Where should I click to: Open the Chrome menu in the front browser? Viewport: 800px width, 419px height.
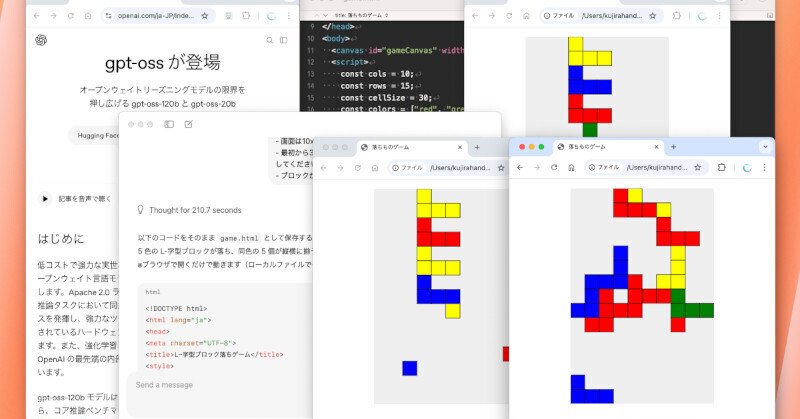pyautogui.click(x=764, y=167)
